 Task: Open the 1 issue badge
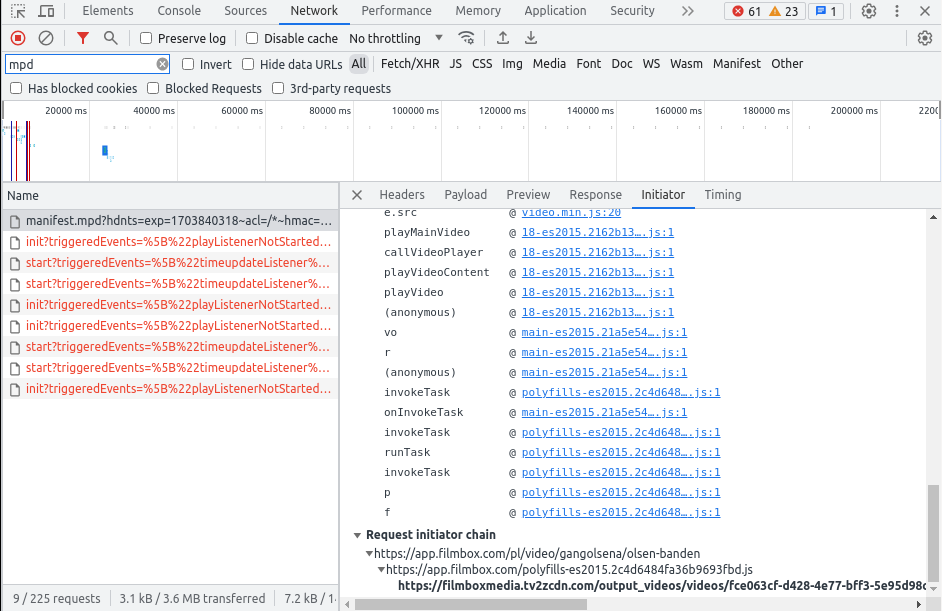(826, 11)
